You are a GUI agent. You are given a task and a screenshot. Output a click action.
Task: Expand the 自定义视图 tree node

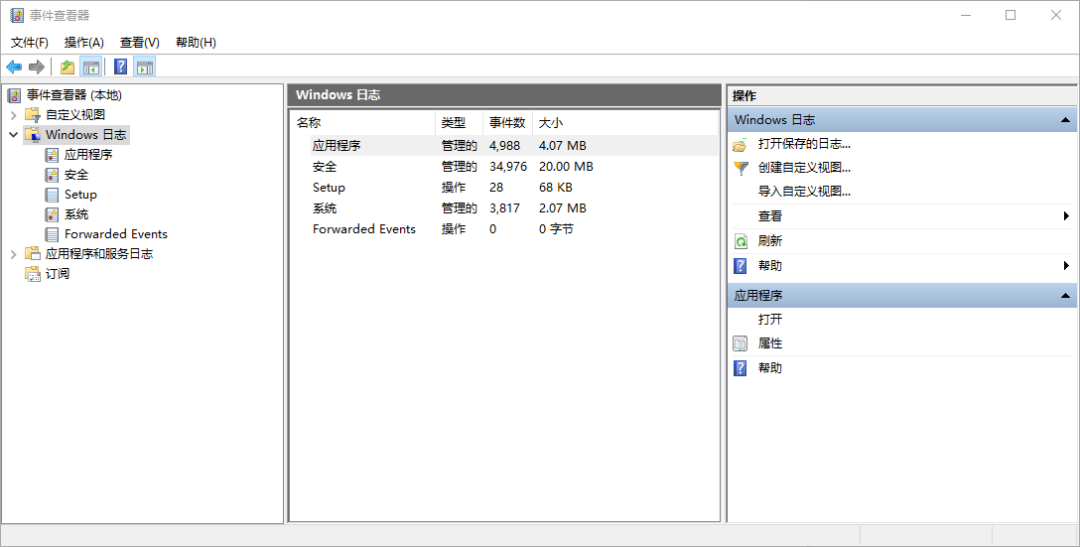click(x=13, y=115)
